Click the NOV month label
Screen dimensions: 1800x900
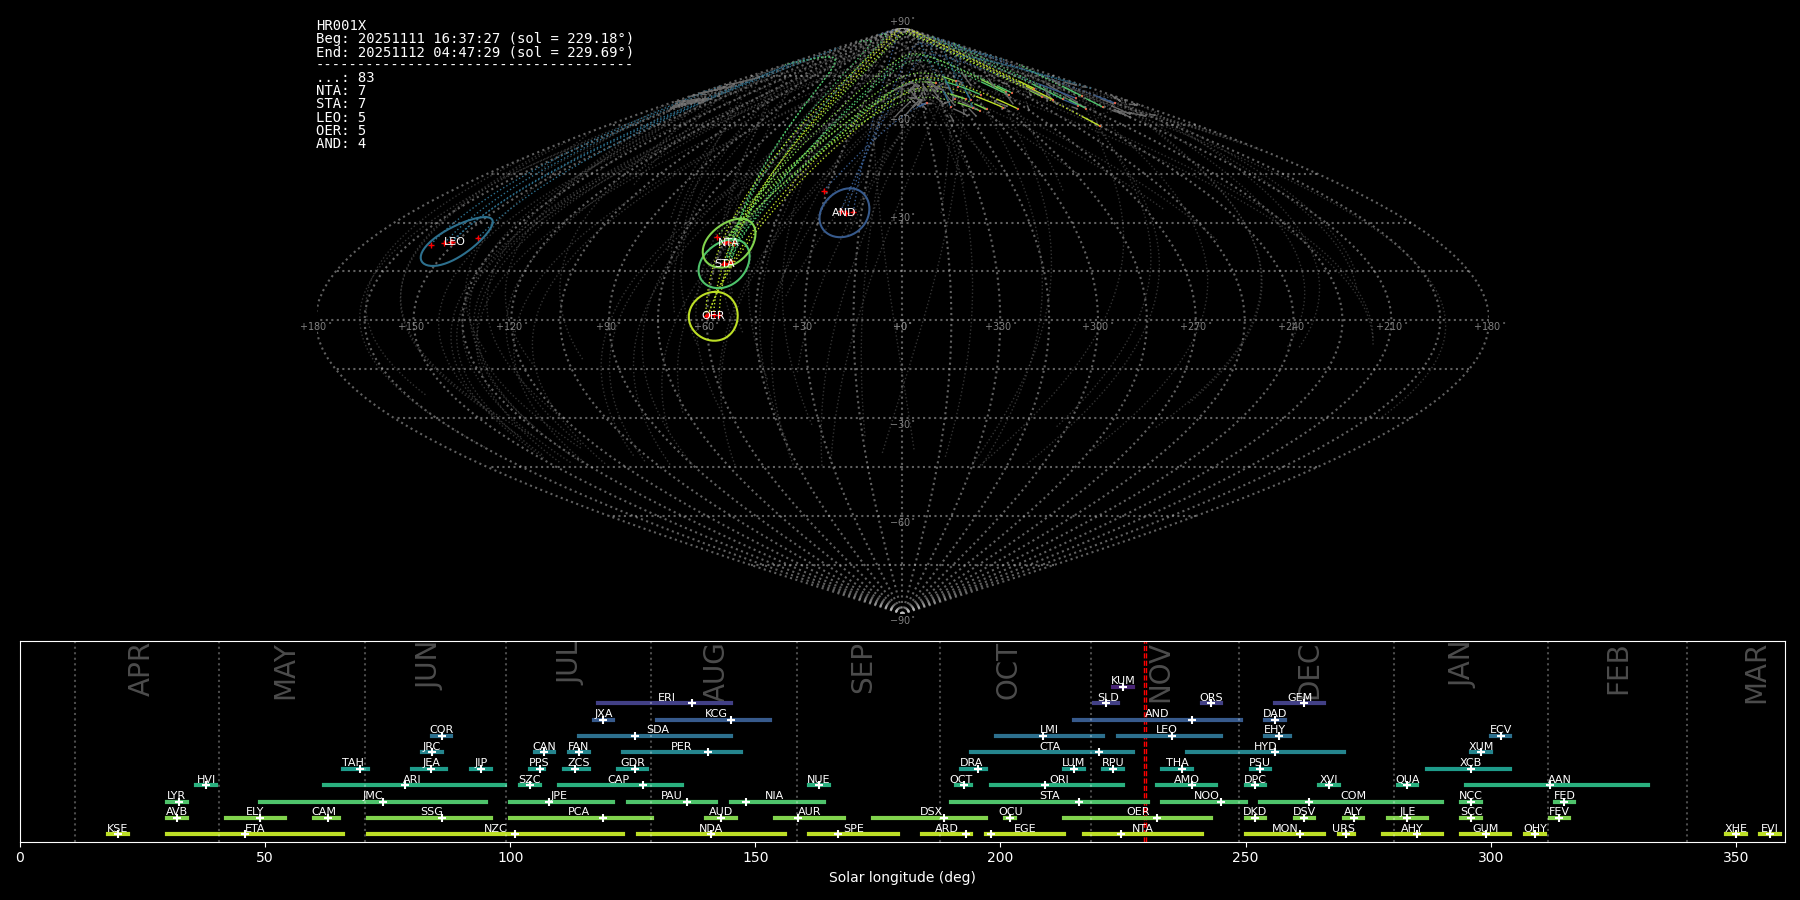[x=1159, y=672]
